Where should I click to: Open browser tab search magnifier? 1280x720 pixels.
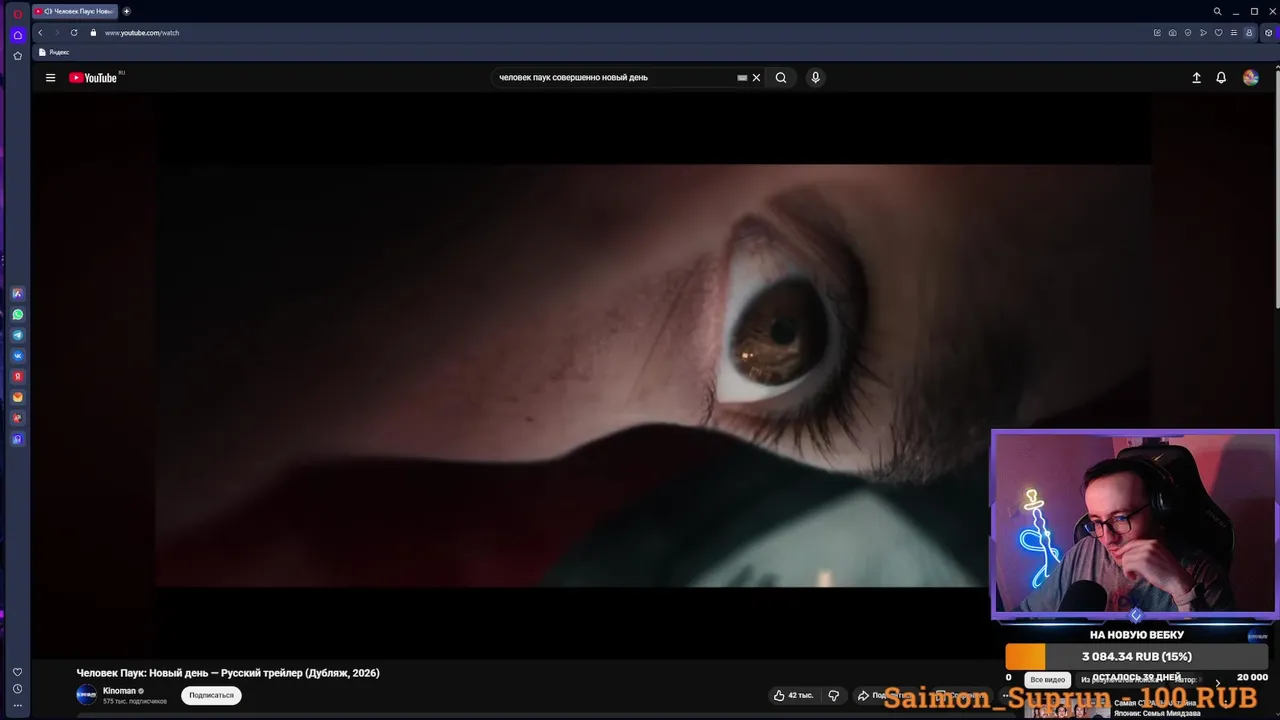coord(1217,11)
